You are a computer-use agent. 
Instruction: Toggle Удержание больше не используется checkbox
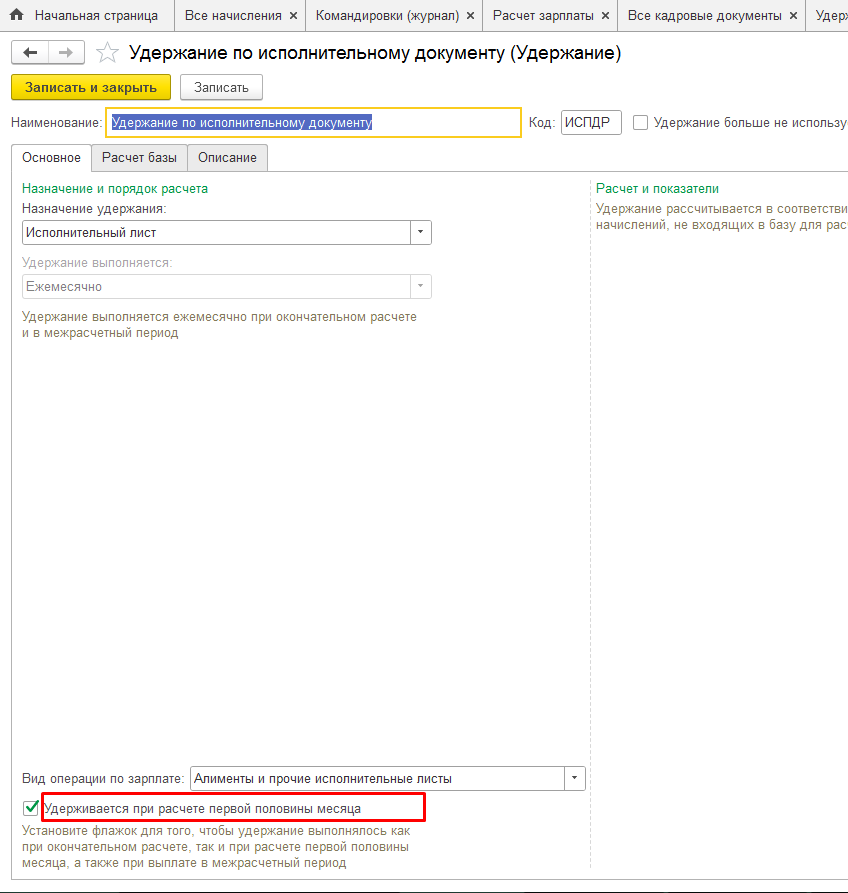click(641, 123)
